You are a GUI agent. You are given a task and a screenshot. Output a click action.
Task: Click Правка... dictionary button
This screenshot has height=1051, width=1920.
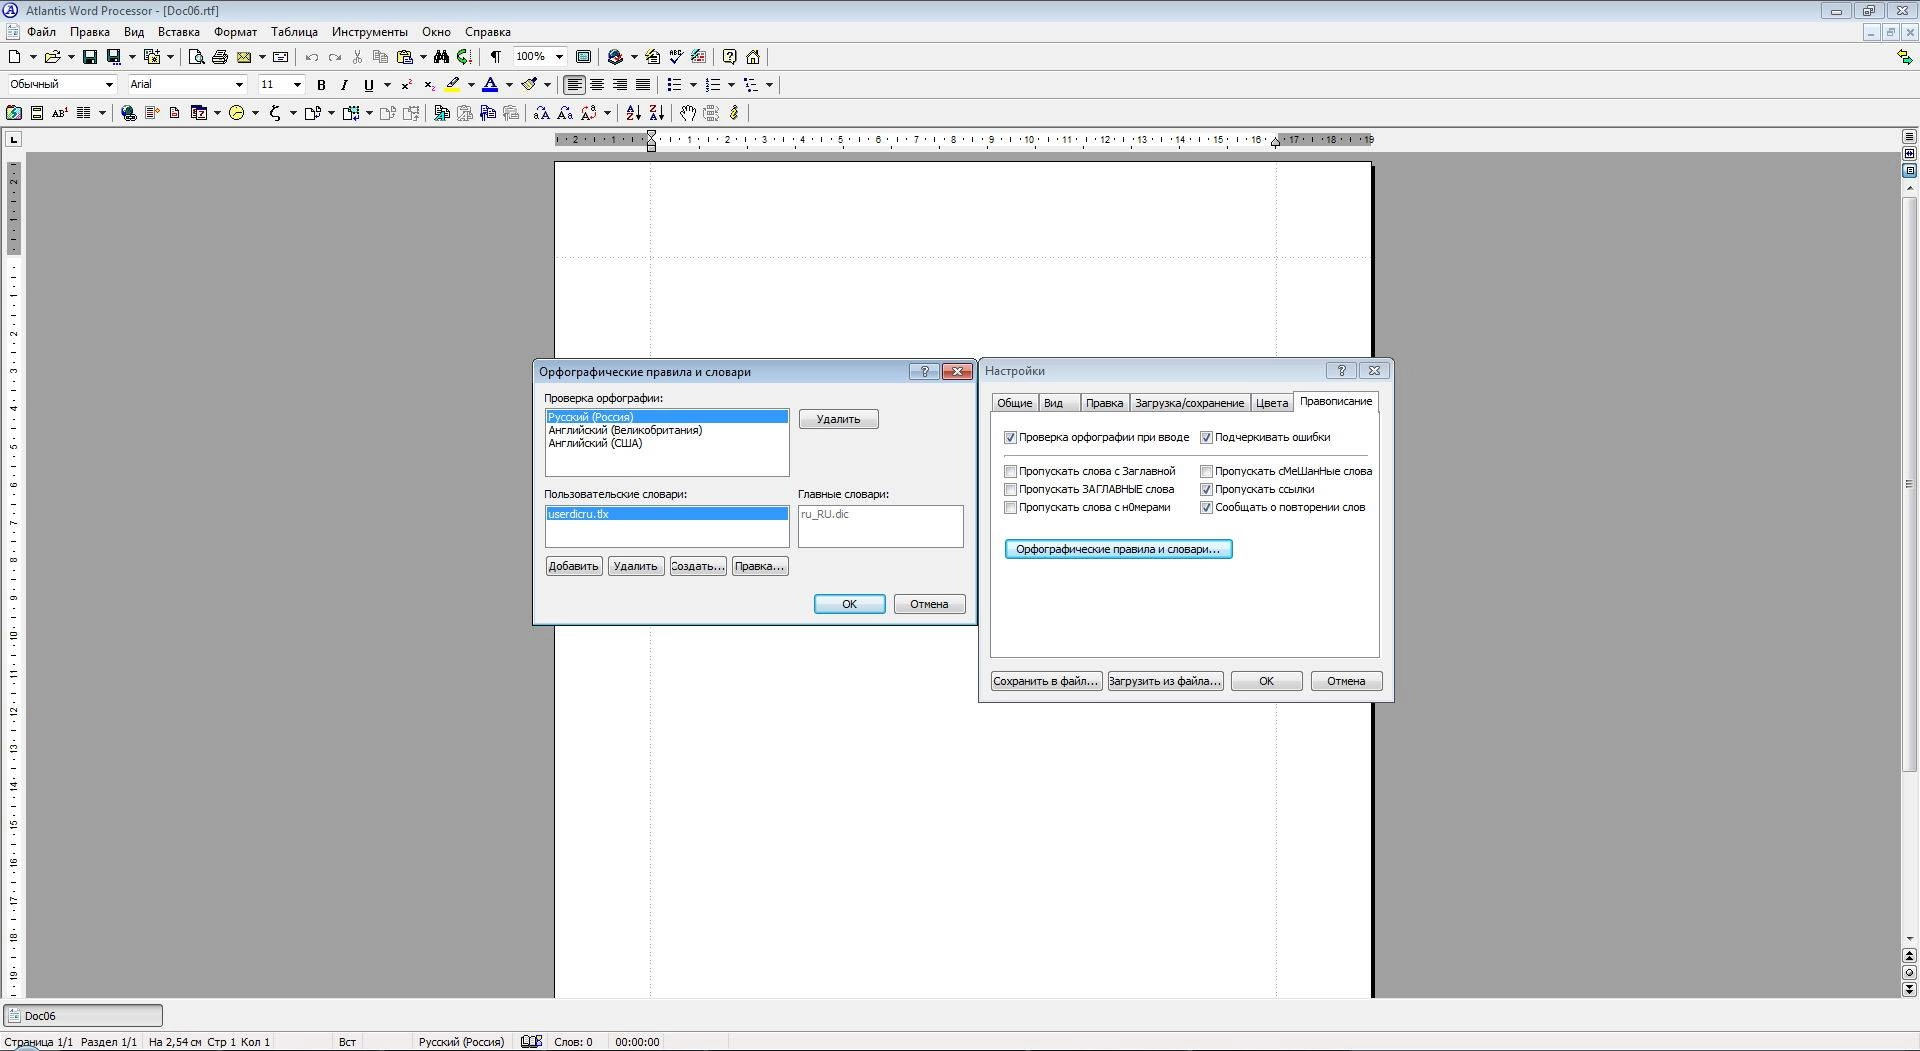pyautogui.click(x=759, y=566)
